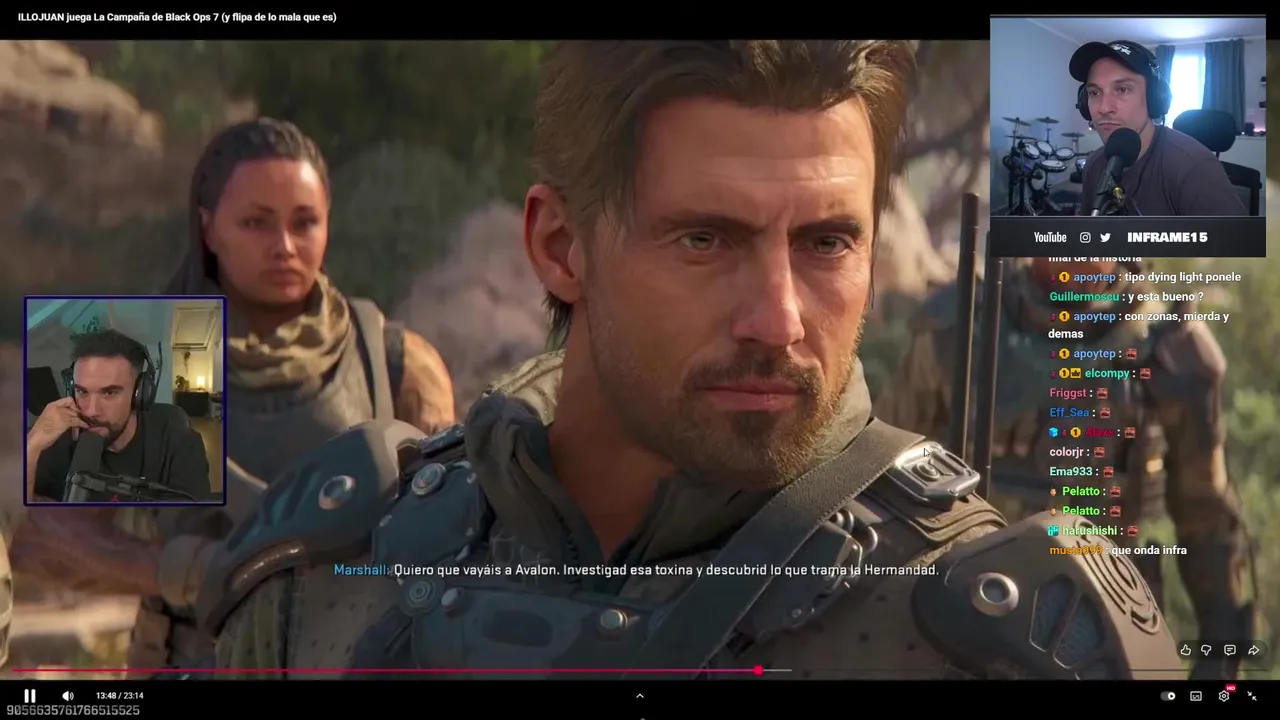
Task: Click the Twitter bird icon in banner
Action: click(1105, 237)
